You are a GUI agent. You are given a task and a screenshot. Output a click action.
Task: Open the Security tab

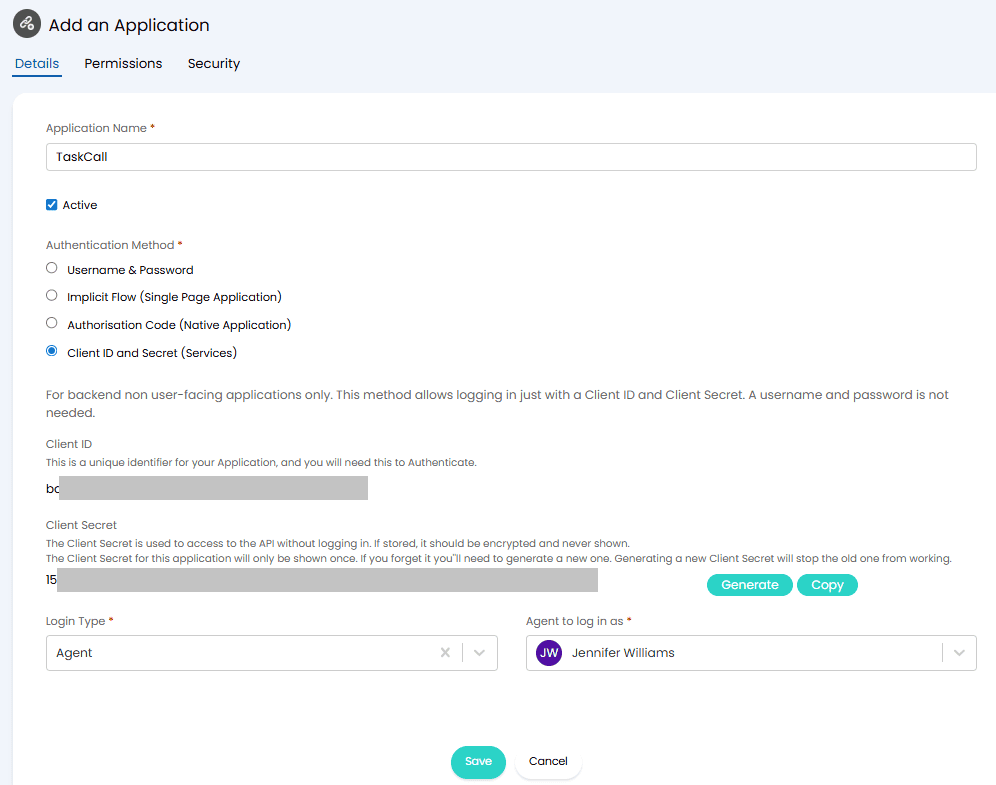coord(213,63)
